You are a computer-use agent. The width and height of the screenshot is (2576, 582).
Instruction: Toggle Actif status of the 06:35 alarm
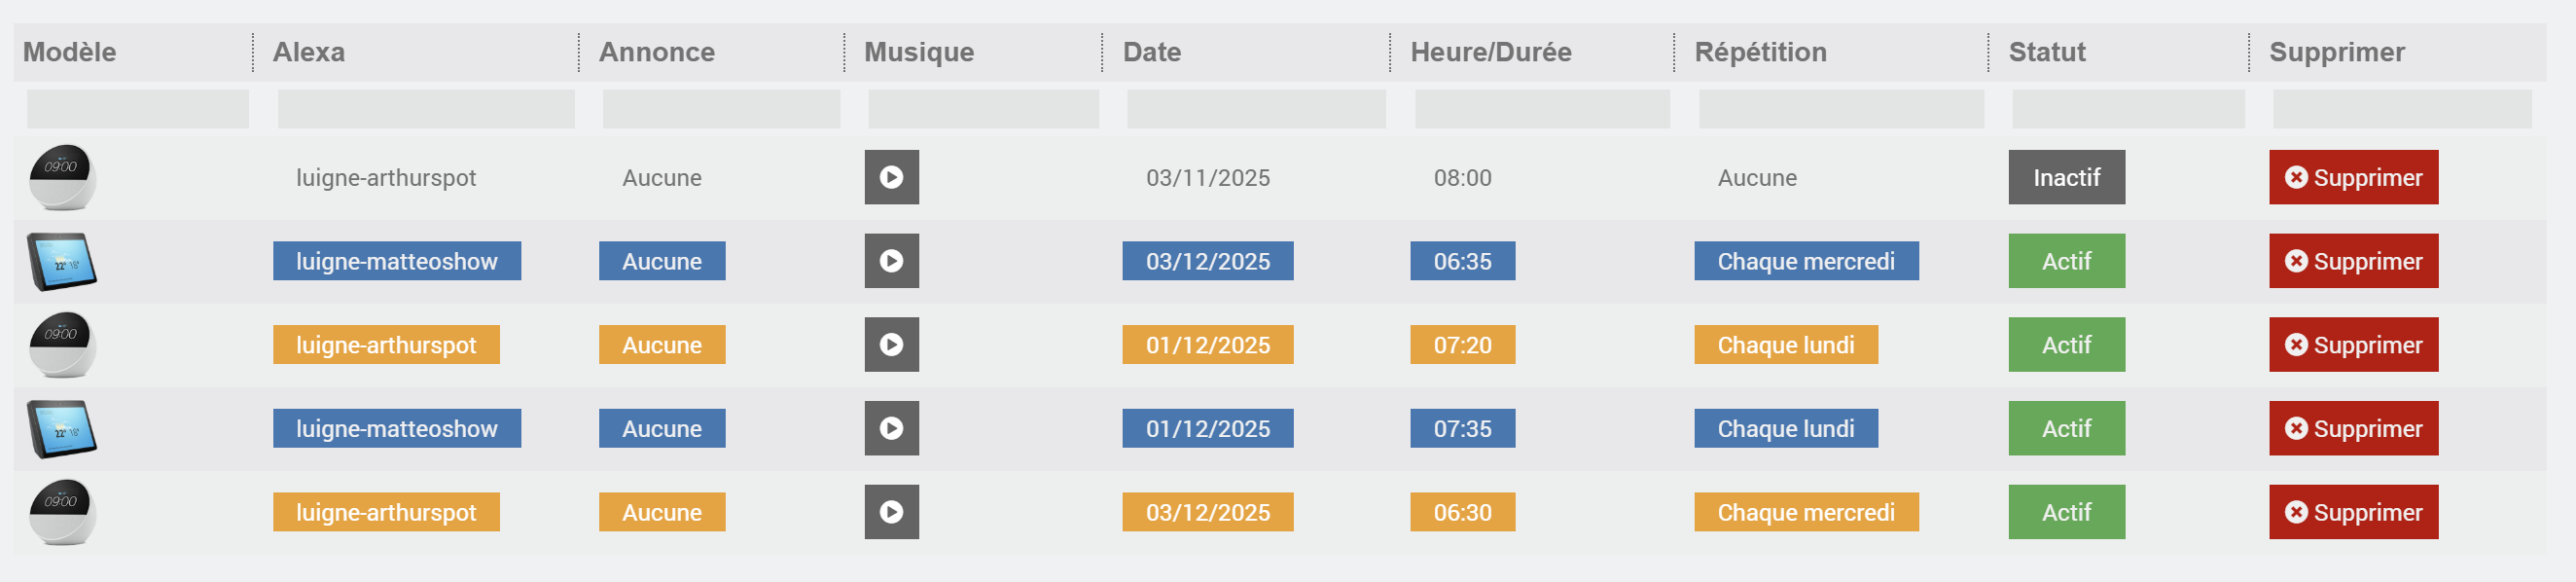click(2066, 261)
